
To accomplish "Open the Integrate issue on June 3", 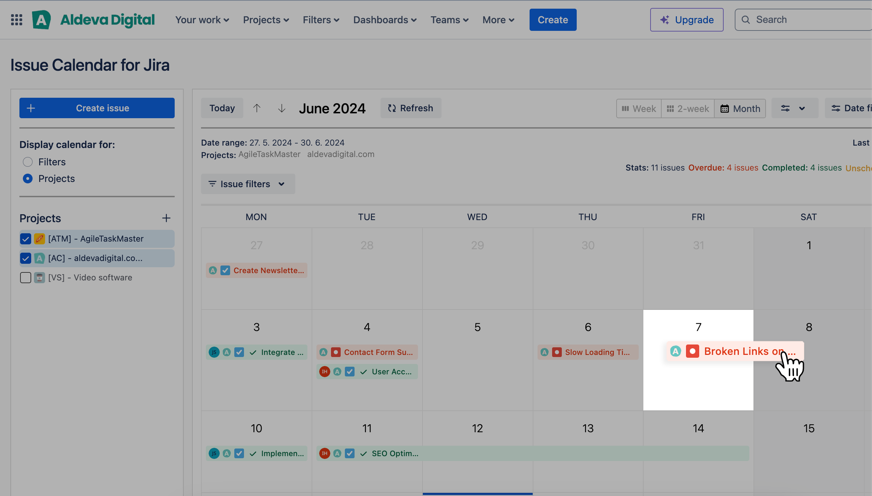I will (x=256, y=352).
